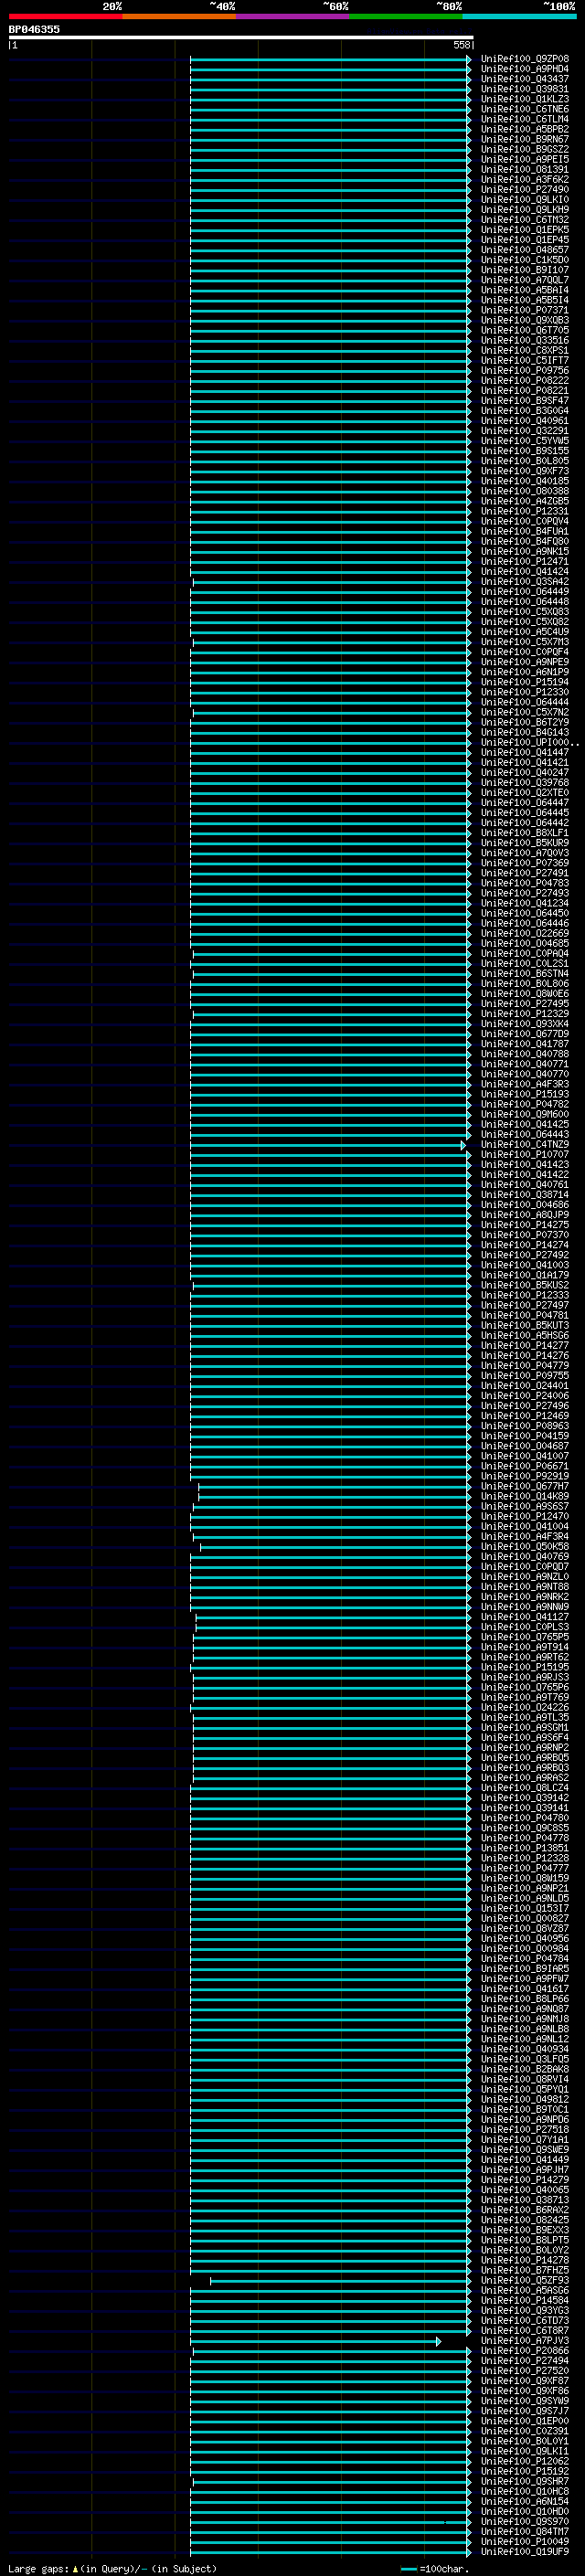Click the alignment bar for UniRef100_C6TNE6
Viewport: 585px width, 2576px height.
coord(330,109)
